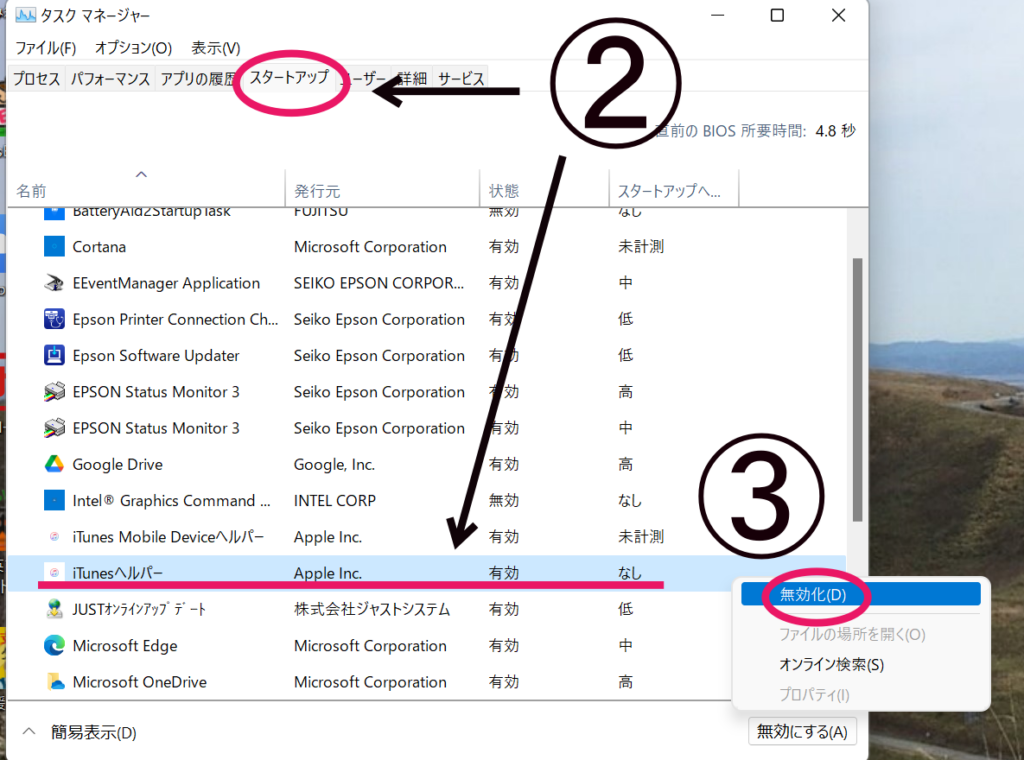Switch to the サービス tab
The height and width of the screenshot is (760, 1024).
click(x=461, y=79)
